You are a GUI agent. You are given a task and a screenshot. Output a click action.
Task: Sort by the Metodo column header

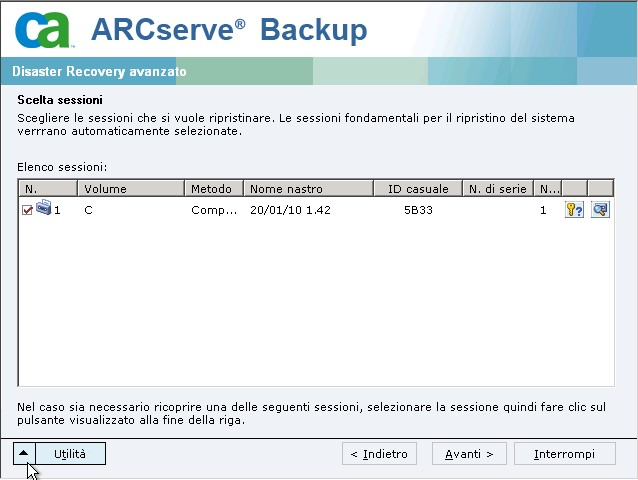point(213,188)
